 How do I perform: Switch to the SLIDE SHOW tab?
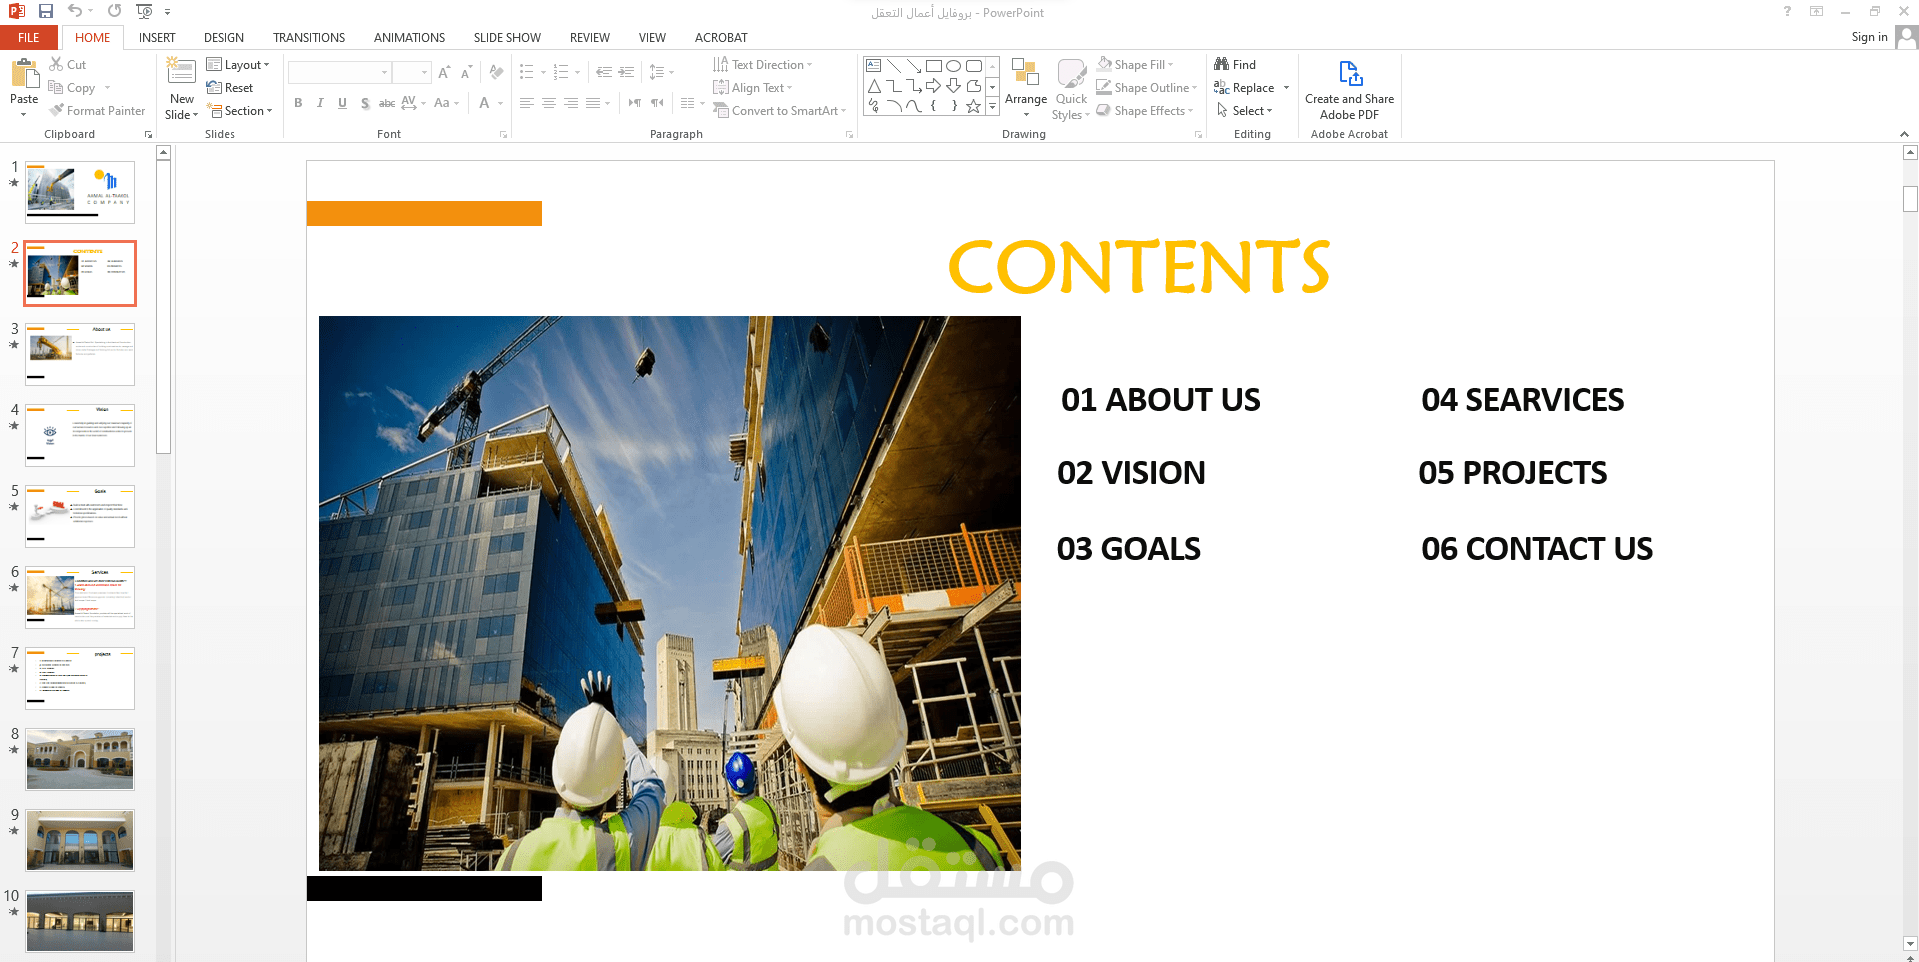[507, 38]
